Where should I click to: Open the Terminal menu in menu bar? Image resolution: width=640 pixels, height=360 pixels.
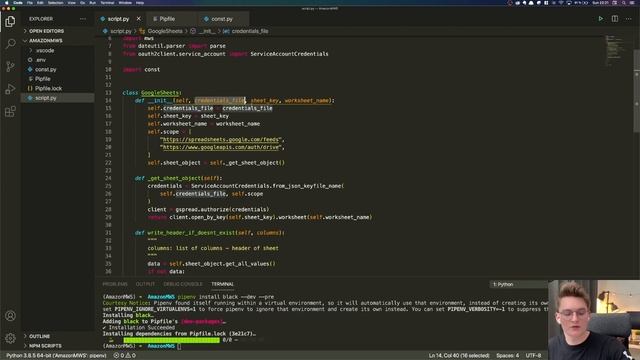click(107, 2)
